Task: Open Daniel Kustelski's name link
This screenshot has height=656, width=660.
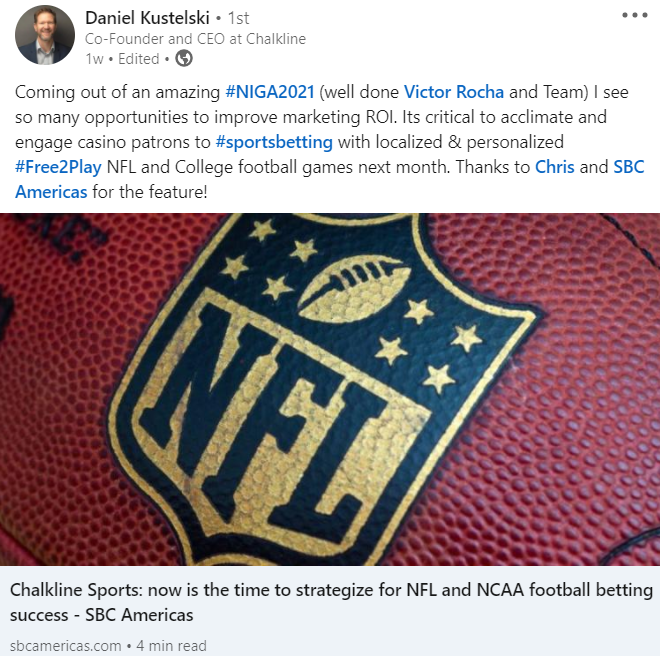Action: (147, 18)
